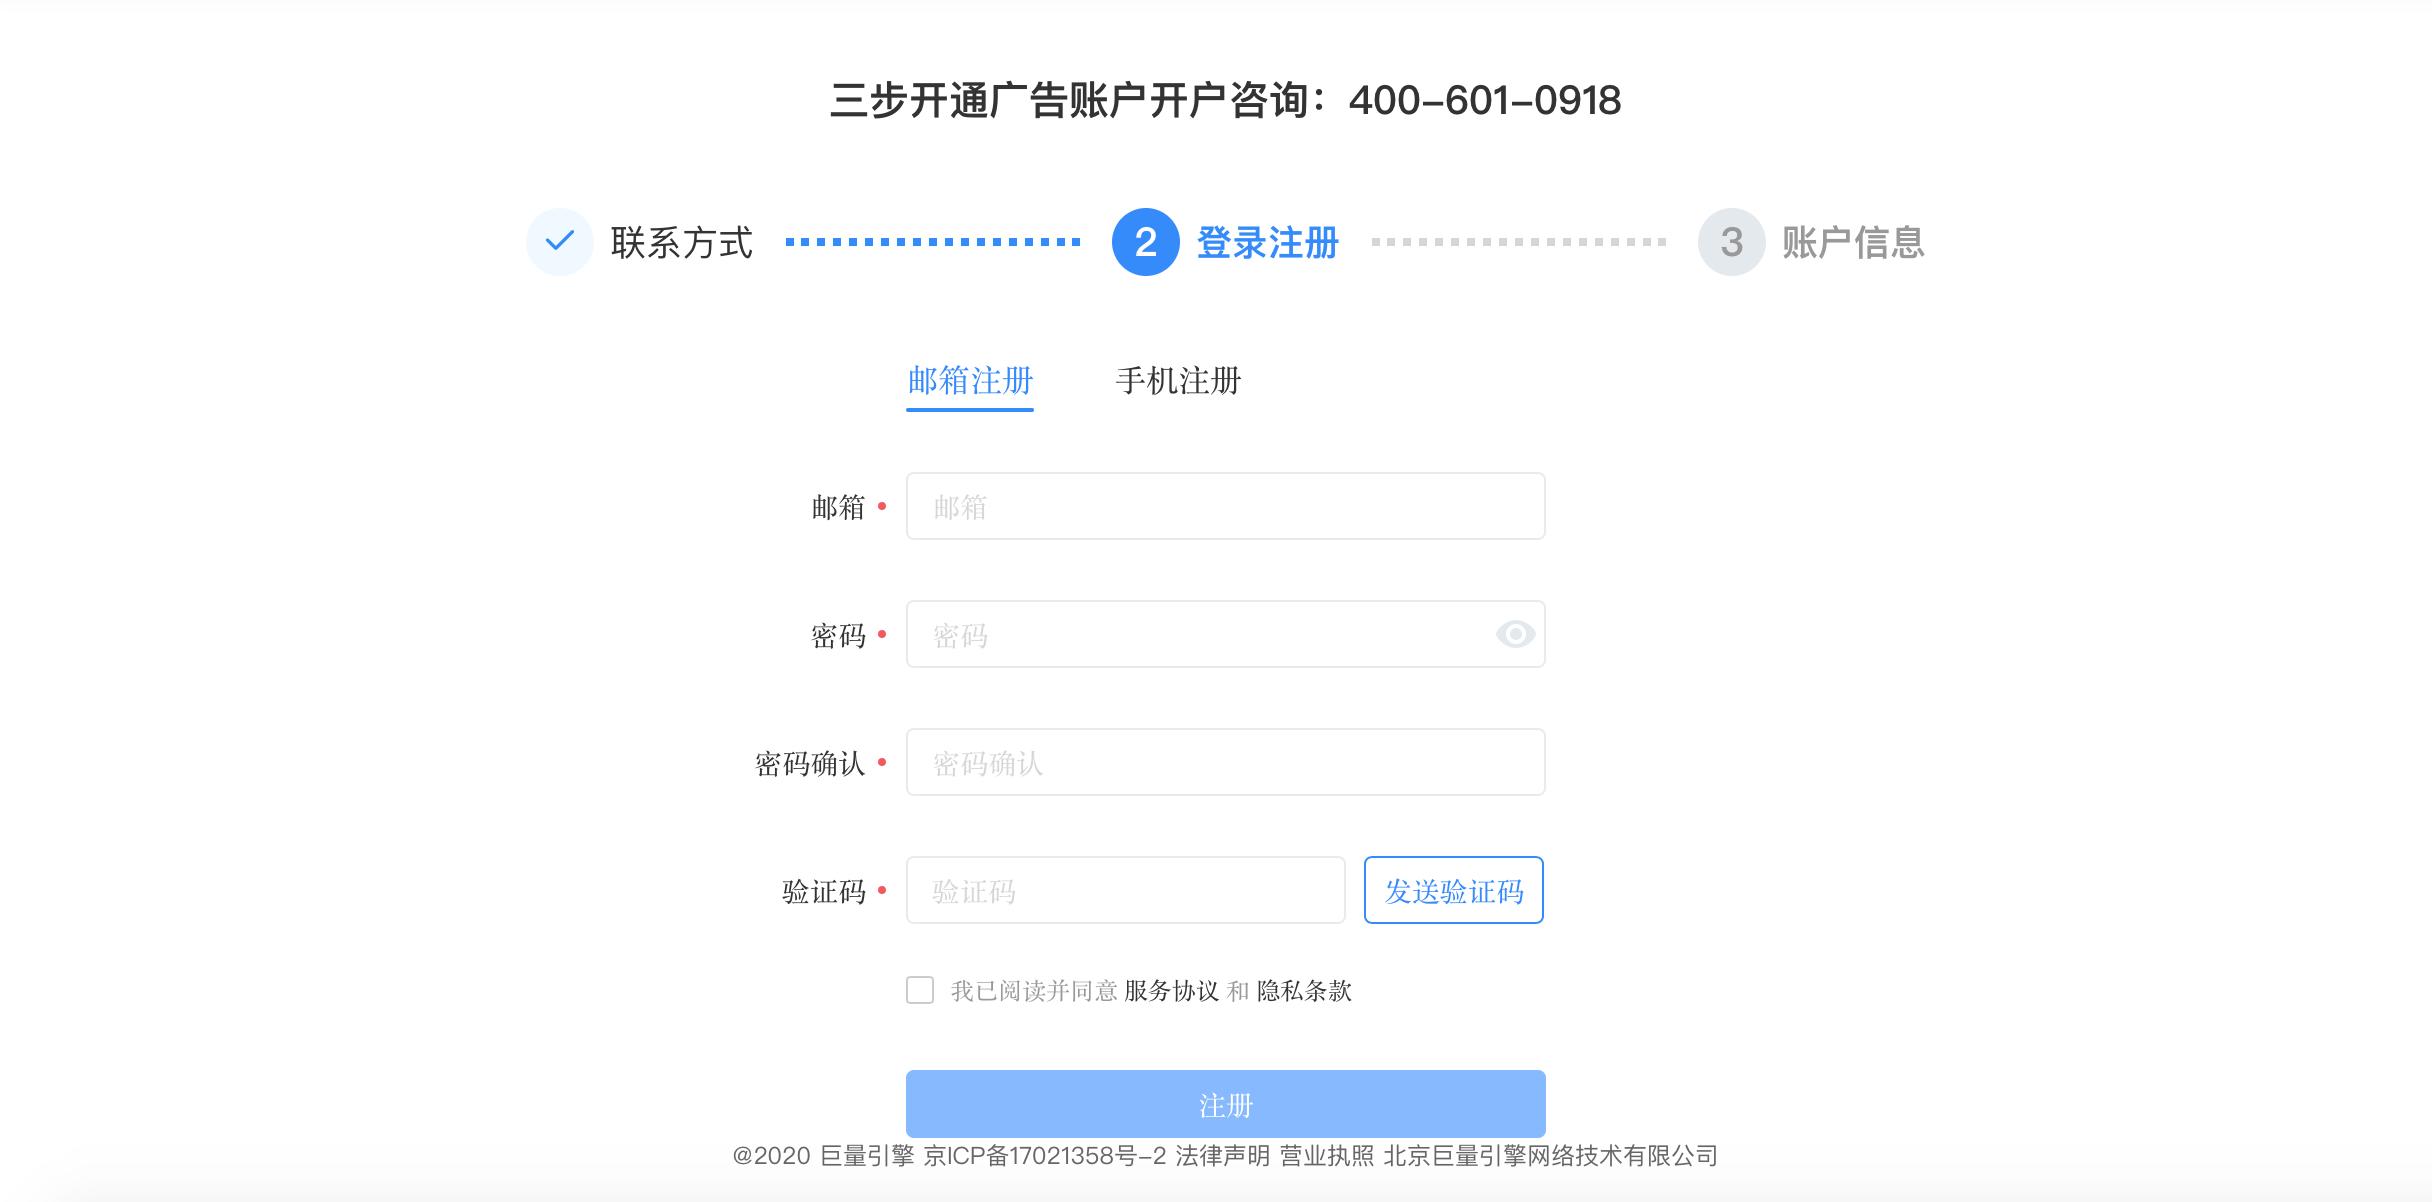2432x1202 pixels.
Task: Click the 密码确认 confirm password field
Action: pos(1224,762)
